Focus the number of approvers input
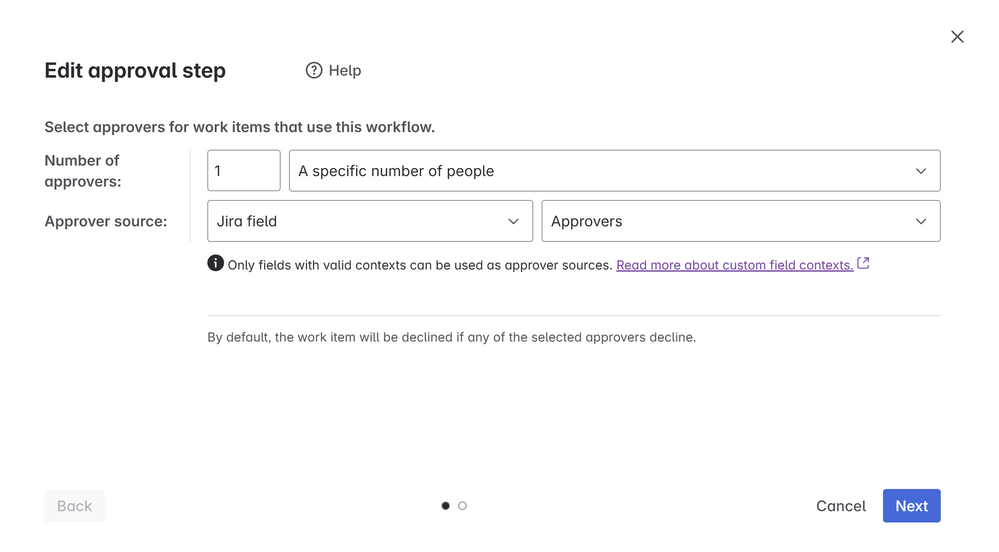The width and height of the screenshot is (999, 552). click(243, 171)
